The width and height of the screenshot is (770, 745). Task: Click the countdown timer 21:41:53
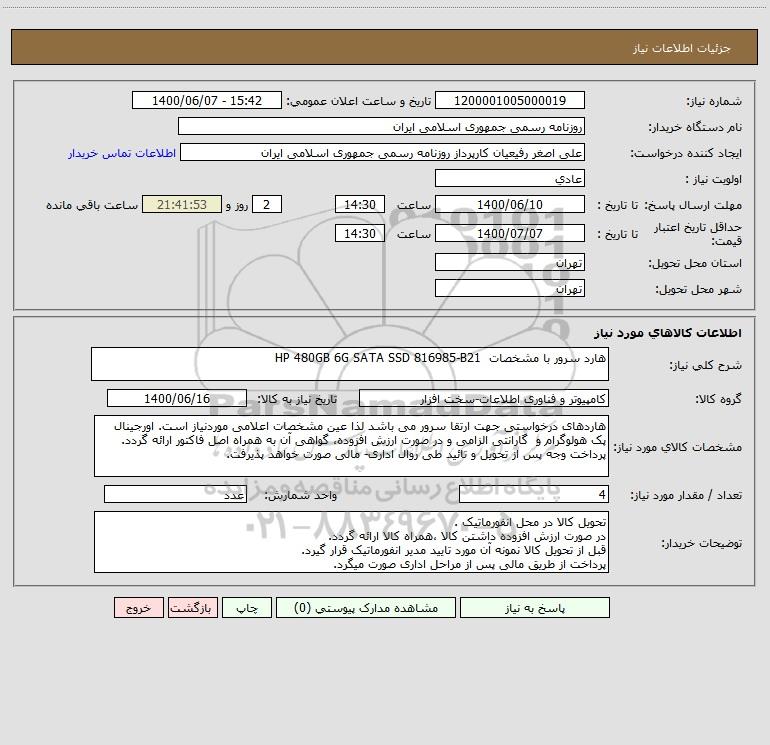tap(182, 204)
